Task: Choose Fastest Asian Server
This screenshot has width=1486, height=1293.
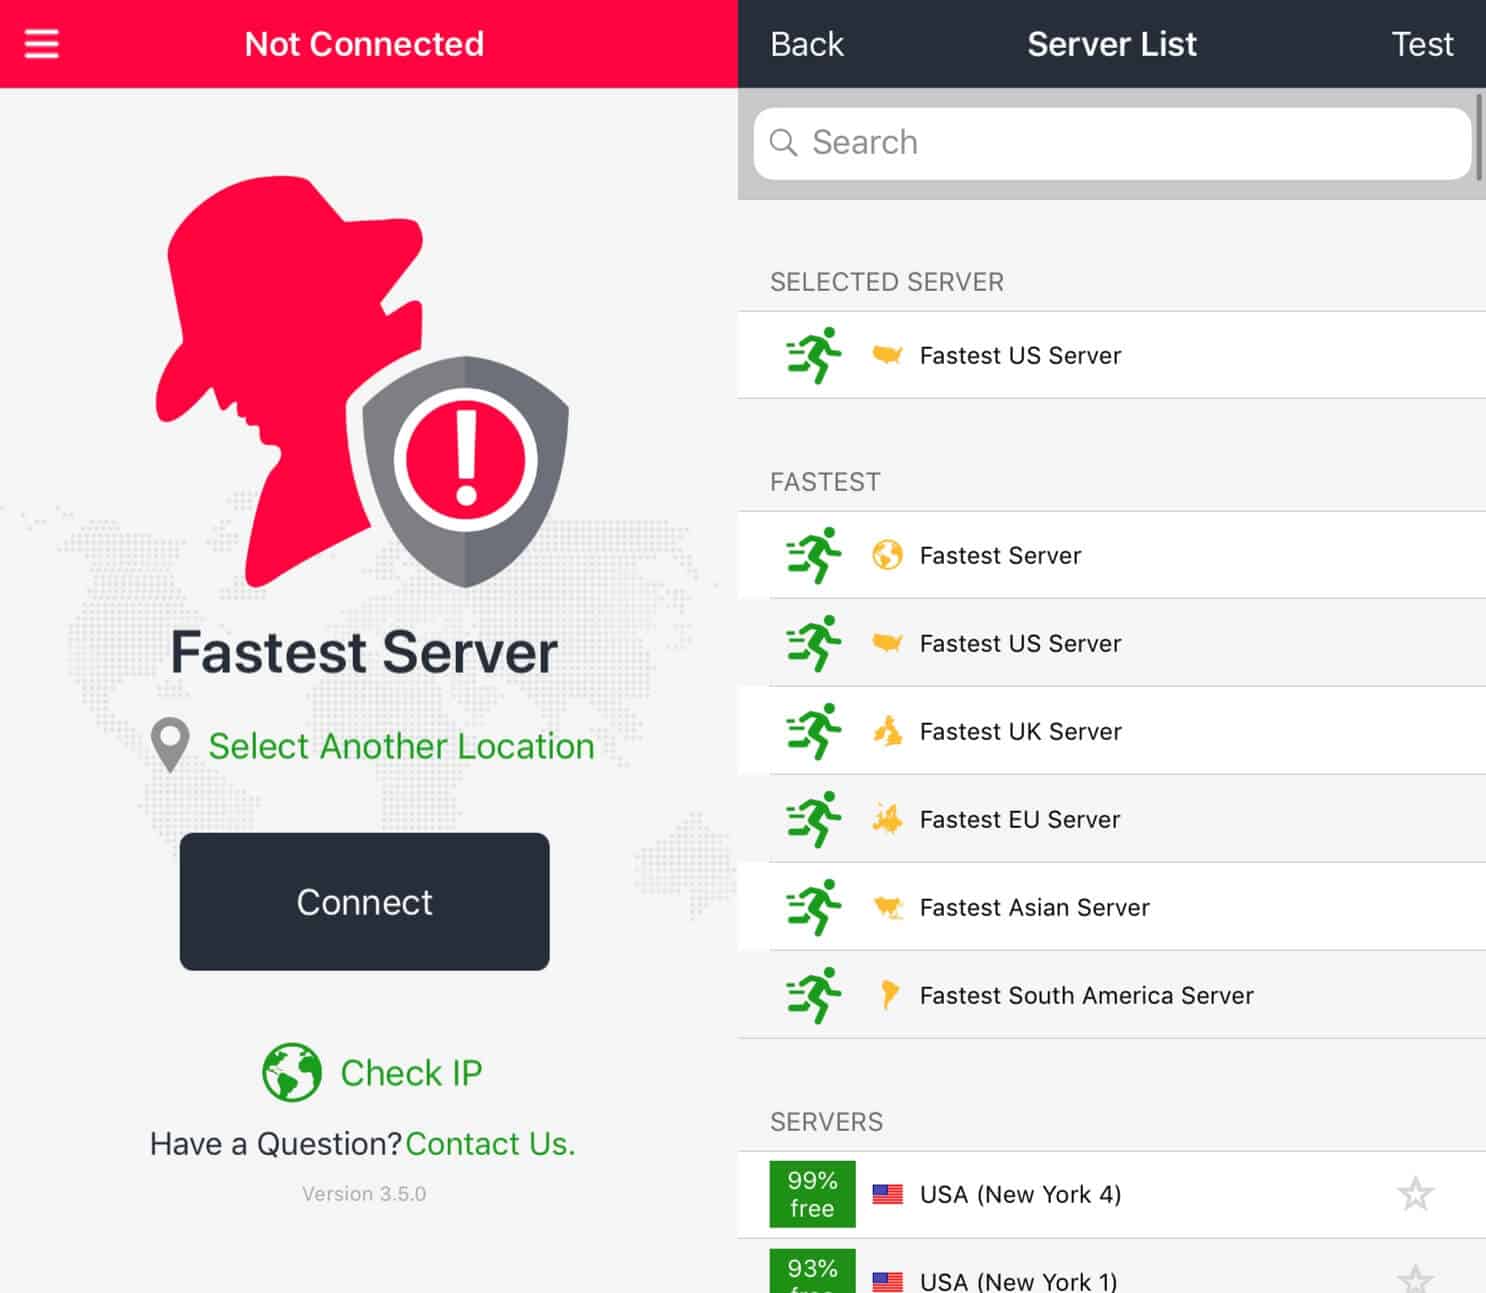Action: click(x=1112, y=907)
